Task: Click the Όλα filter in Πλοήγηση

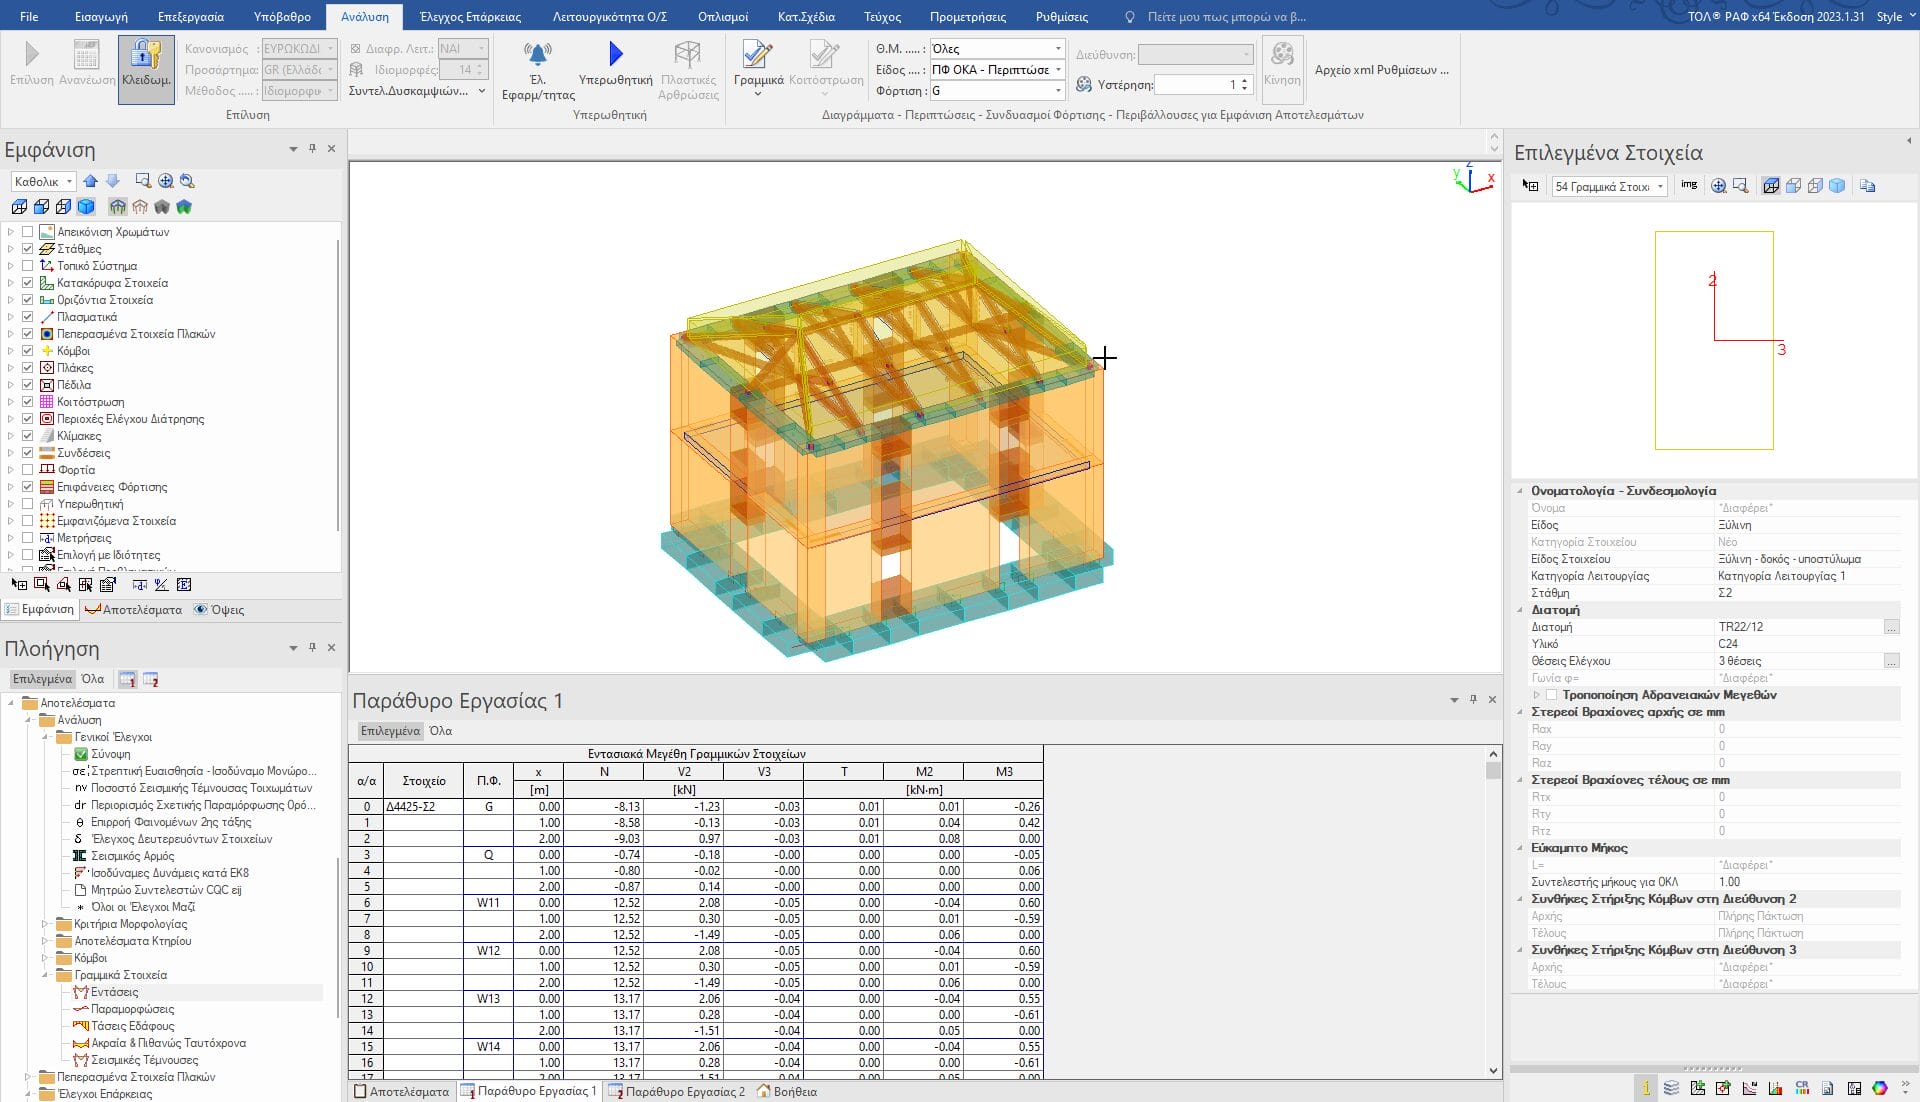Action: click(x=93, y=679)
